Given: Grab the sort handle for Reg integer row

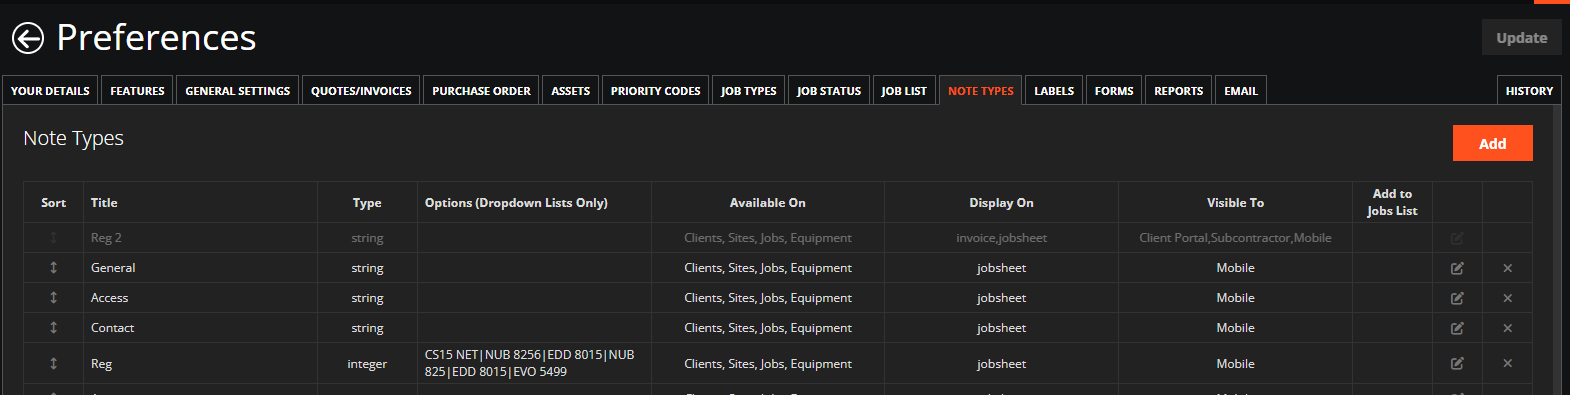Looking at the screenshot, I should tap(54, 364).
